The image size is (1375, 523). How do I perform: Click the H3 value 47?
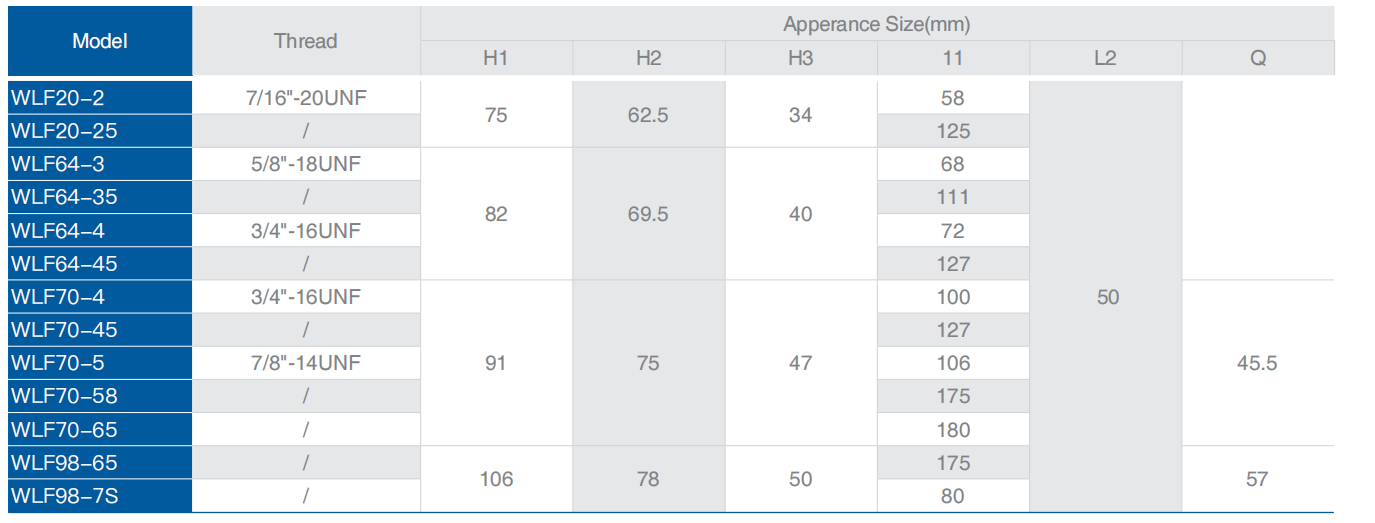click(x=800, y=363)
